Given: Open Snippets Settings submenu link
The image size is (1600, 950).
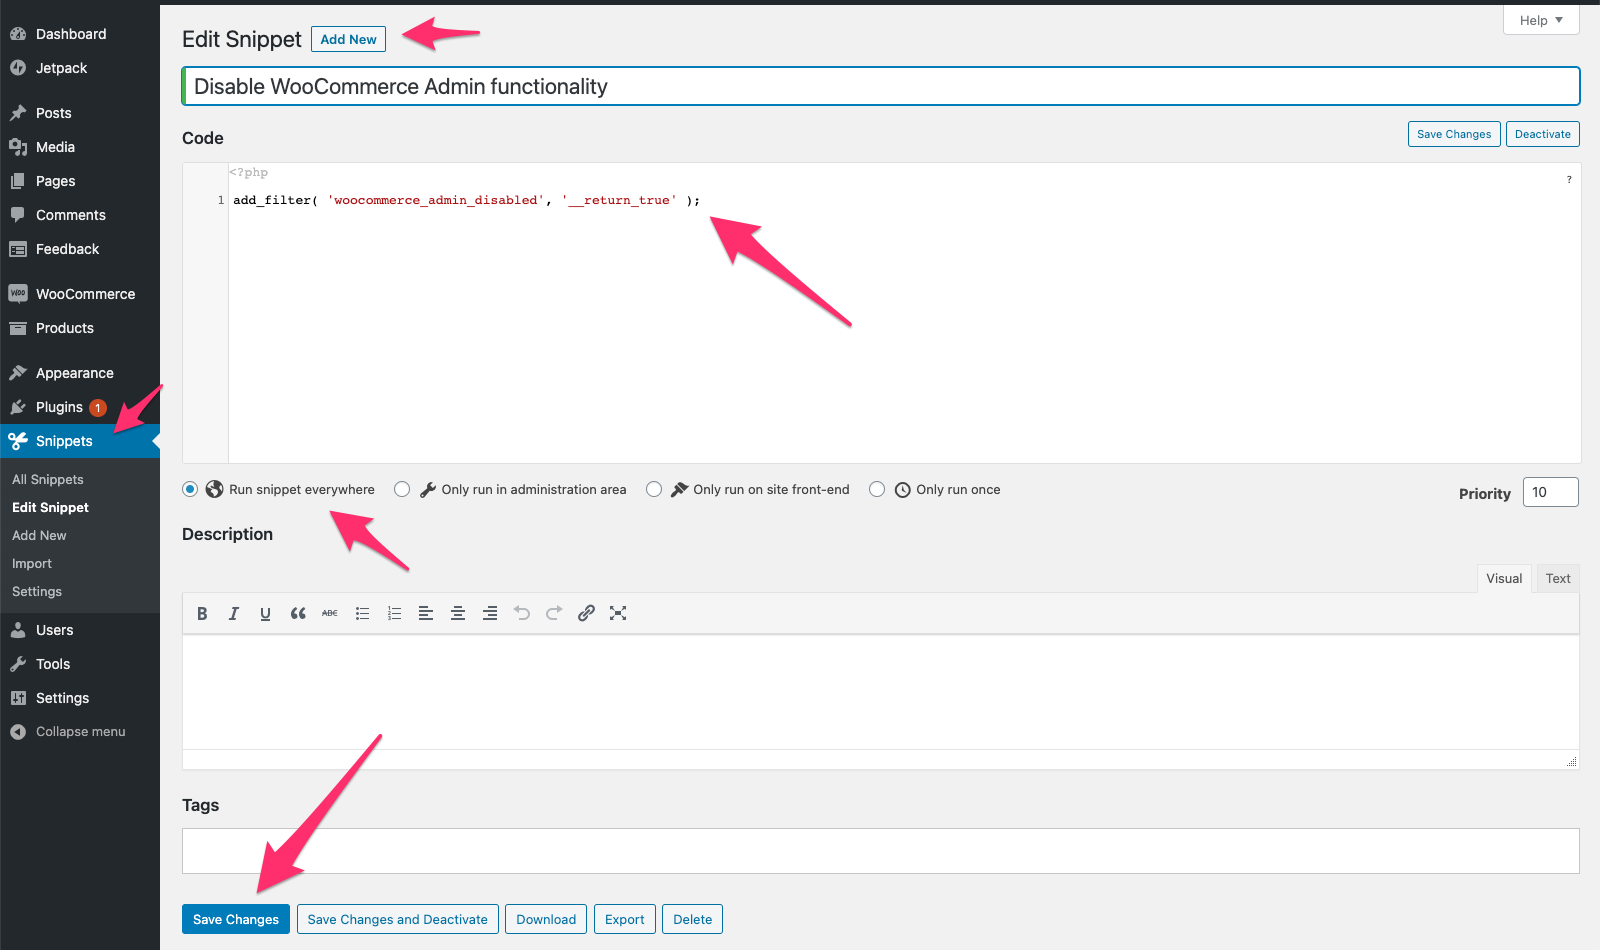Looking at the screenshot, I should 37,592.
